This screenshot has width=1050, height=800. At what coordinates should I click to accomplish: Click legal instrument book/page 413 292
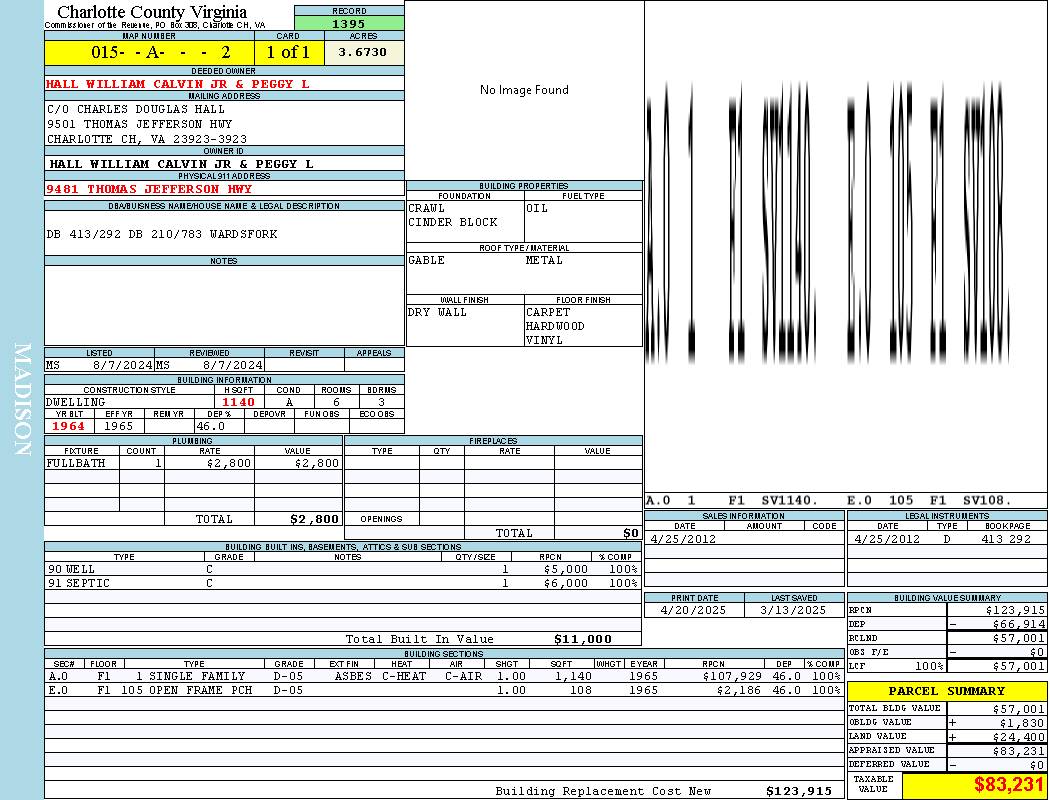click(1006, 539)
